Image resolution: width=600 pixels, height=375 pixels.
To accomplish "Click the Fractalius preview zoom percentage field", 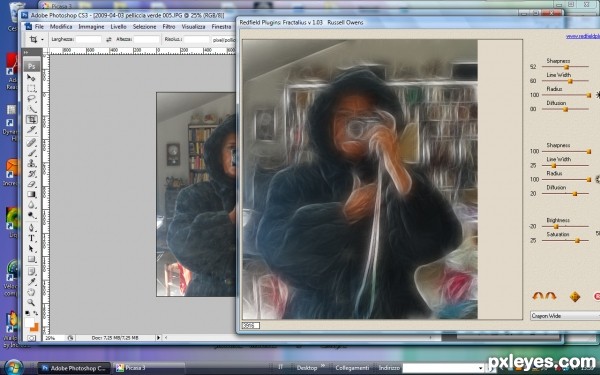I will pos(251,326).
